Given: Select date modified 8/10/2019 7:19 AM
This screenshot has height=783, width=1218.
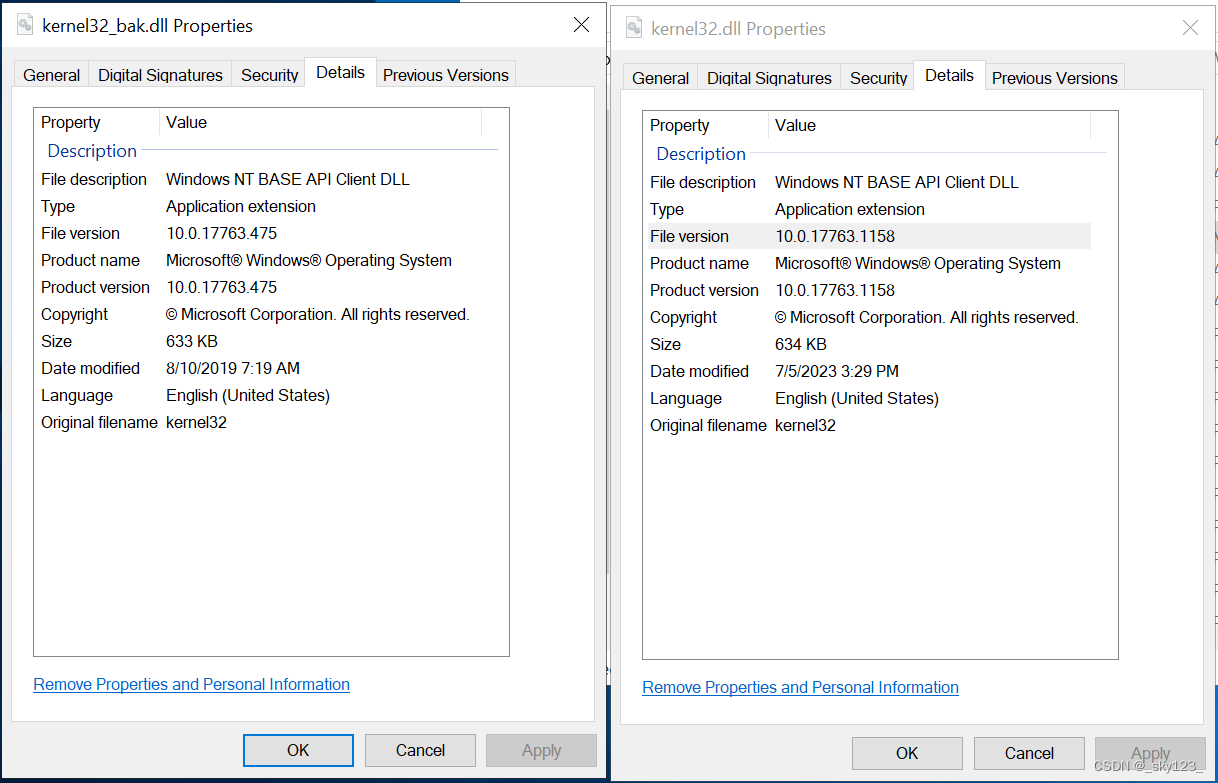Looking at the screenshot, I should click(233, 368).
